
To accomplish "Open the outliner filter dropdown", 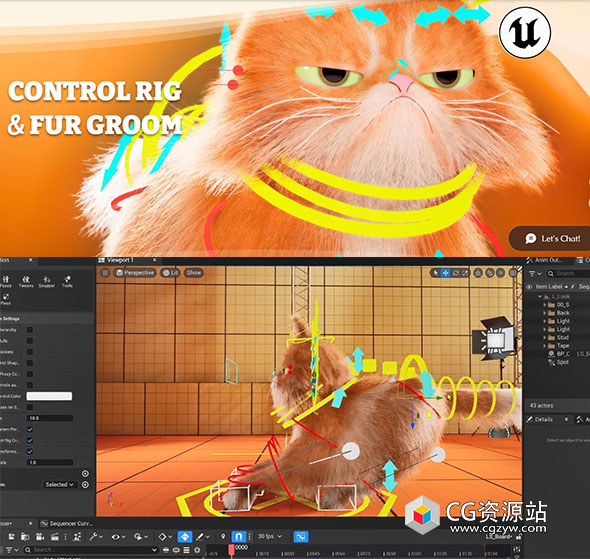I will point(535,273).
